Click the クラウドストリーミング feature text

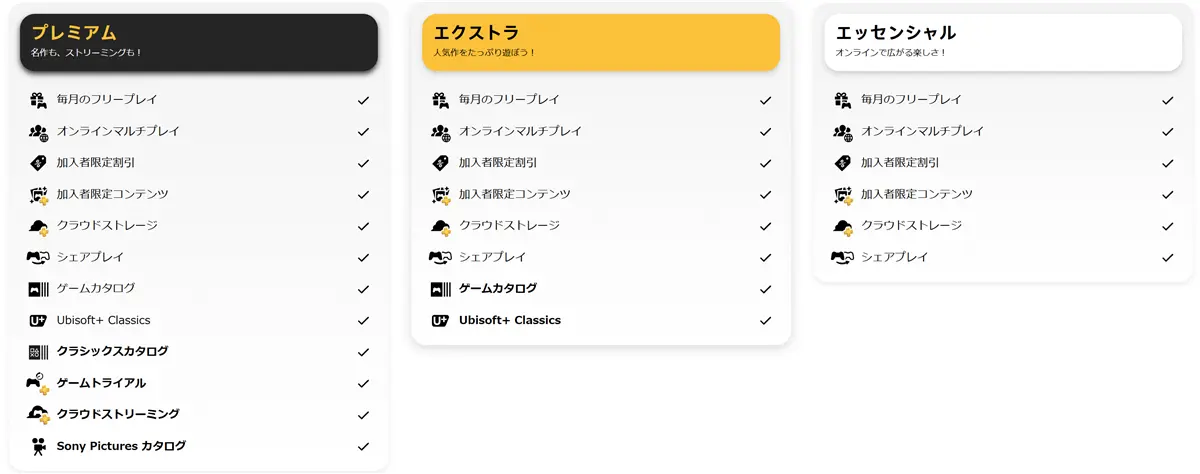[118, 414]
